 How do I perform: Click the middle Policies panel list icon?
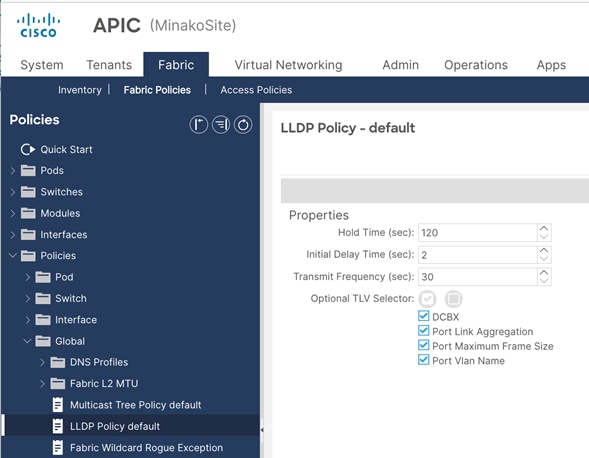click(221, 125)
